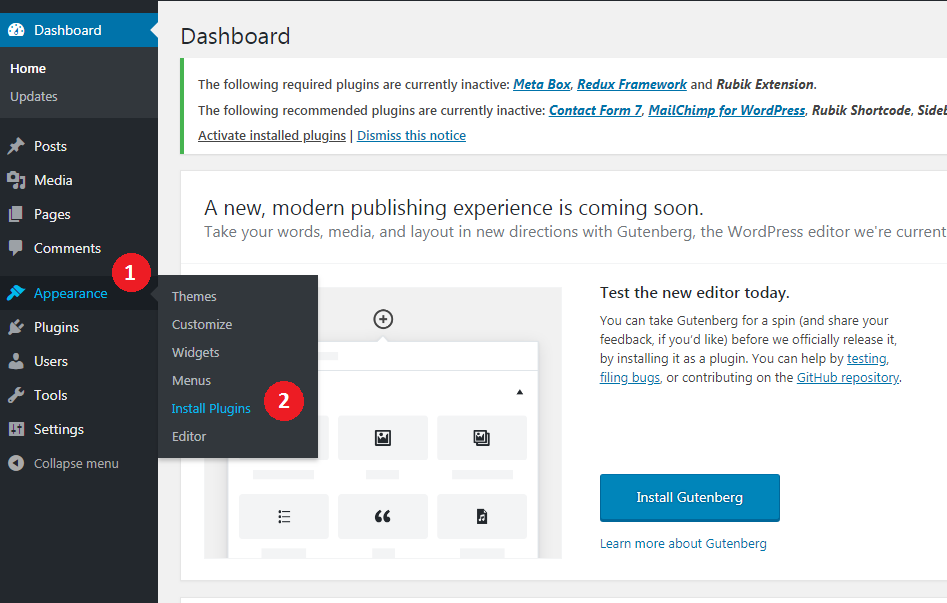Click the Posts pushpin icon
This screenshot has height=603, width=947.
[16, 146]
